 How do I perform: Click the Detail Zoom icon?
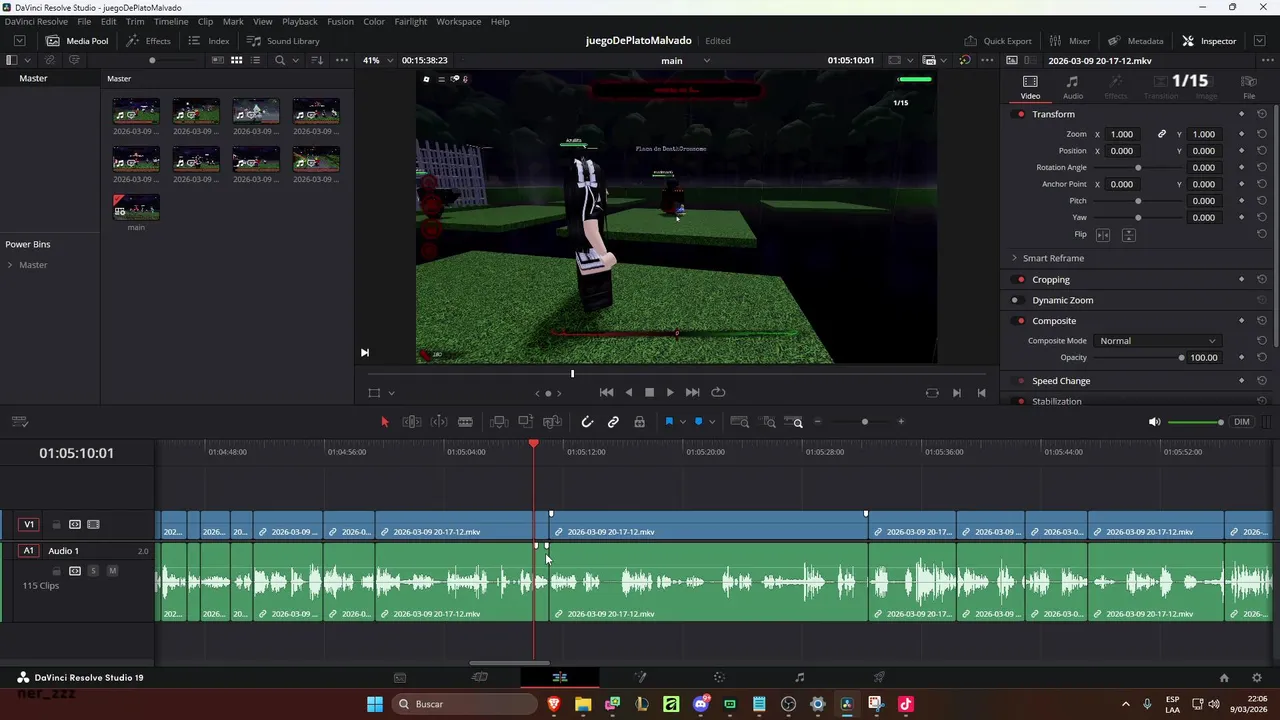point(768,422)
